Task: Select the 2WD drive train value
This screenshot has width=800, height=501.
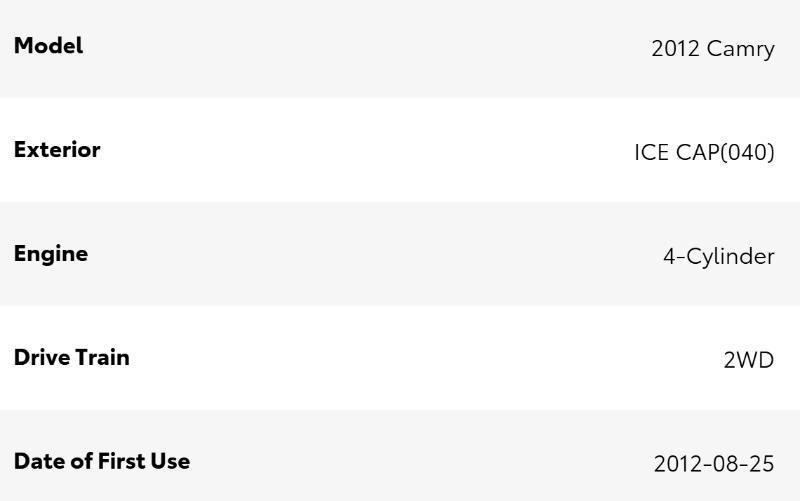Action: tap(748, 361)
